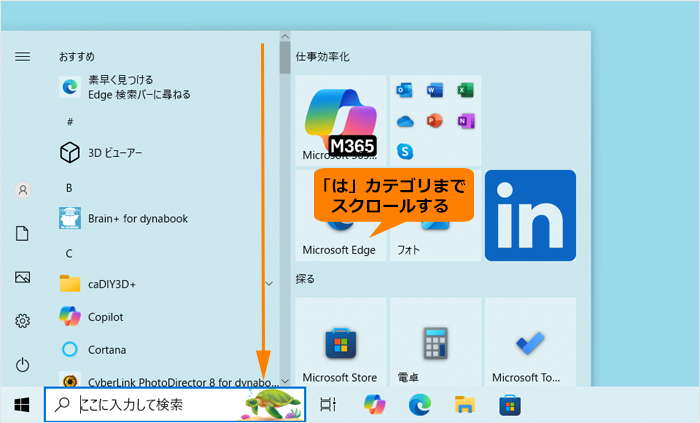Launch Brain+ for dynabook app

(124, 218)
